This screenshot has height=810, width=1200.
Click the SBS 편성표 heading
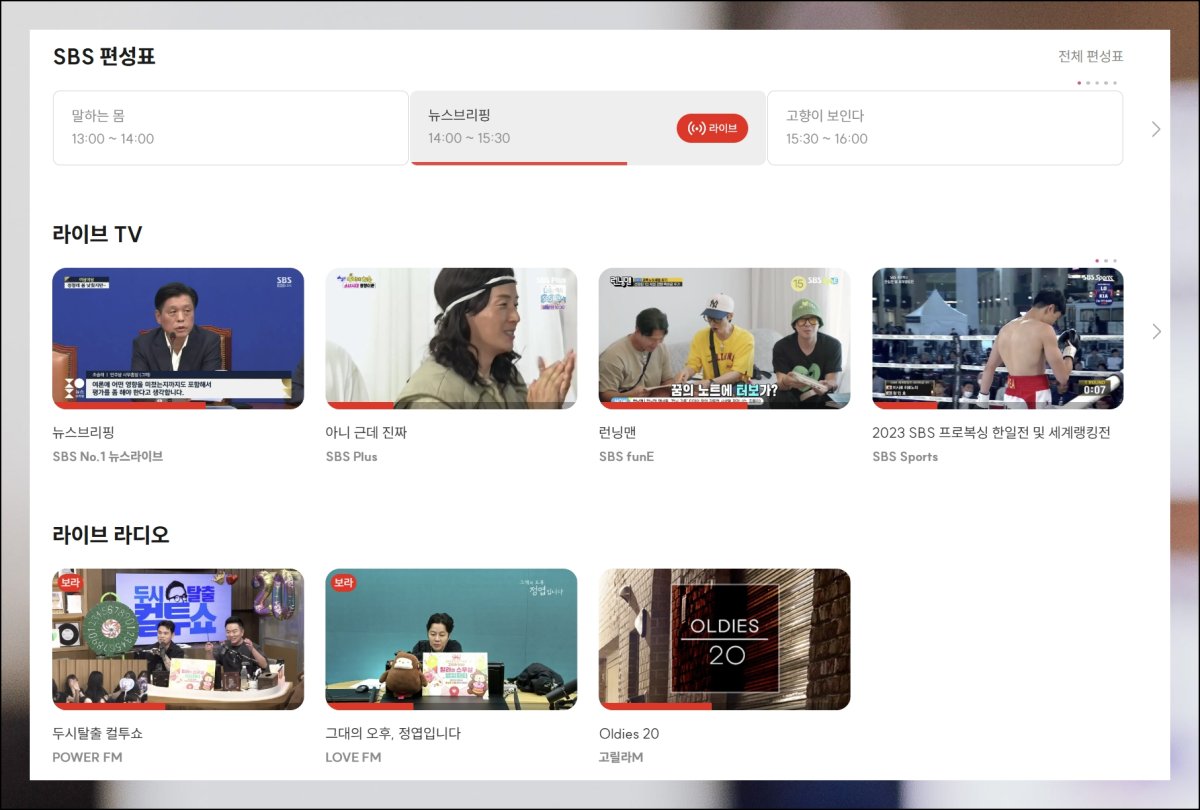click(x=104, y=56)
